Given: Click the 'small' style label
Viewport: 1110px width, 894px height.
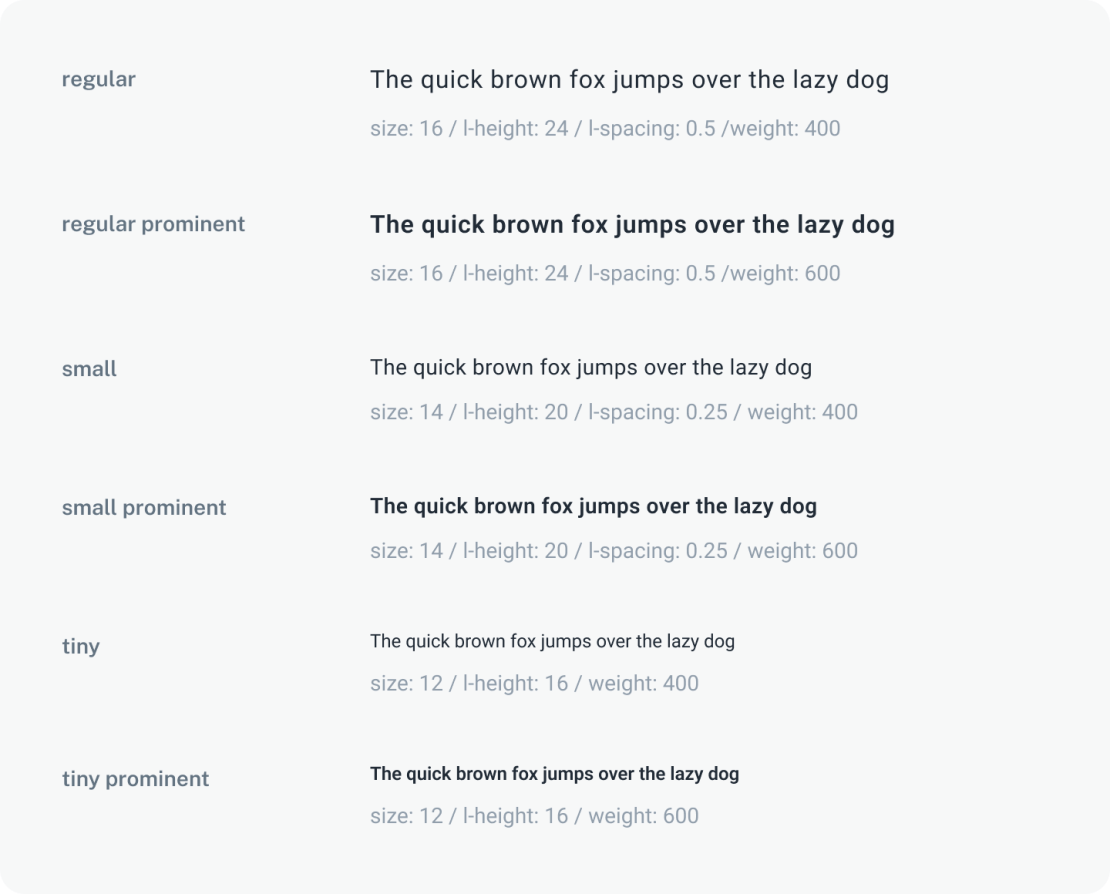Looking at the screenshot, I should [89, 369].
